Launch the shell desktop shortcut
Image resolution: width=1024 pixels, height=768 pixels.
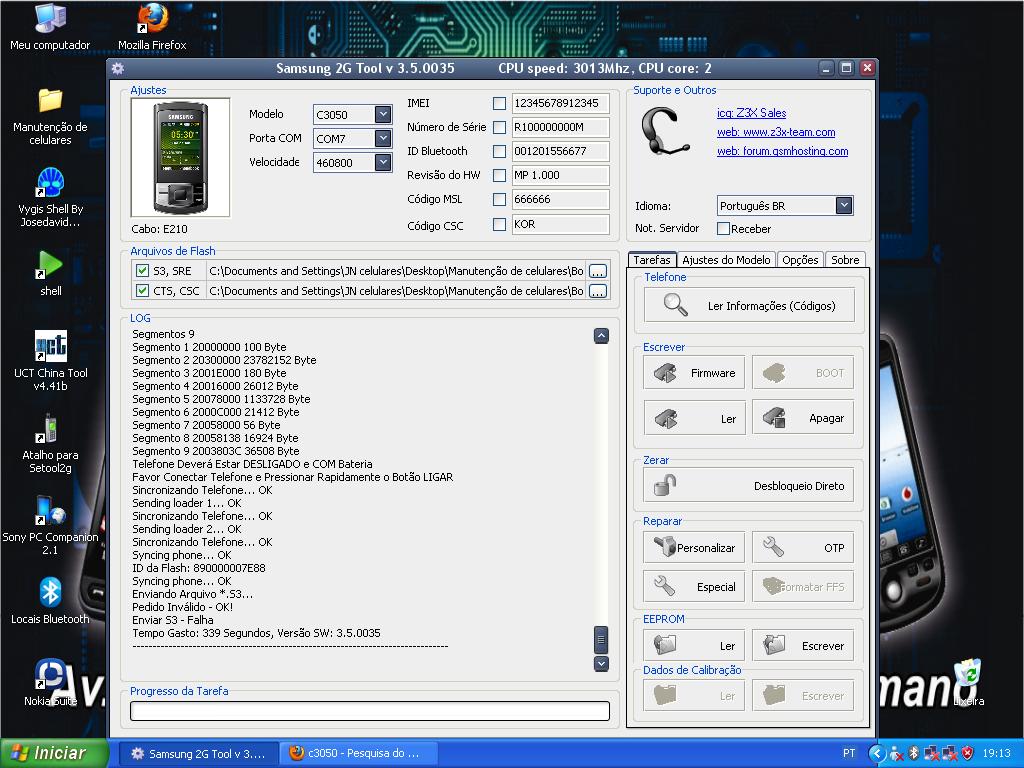coord(50,273)
